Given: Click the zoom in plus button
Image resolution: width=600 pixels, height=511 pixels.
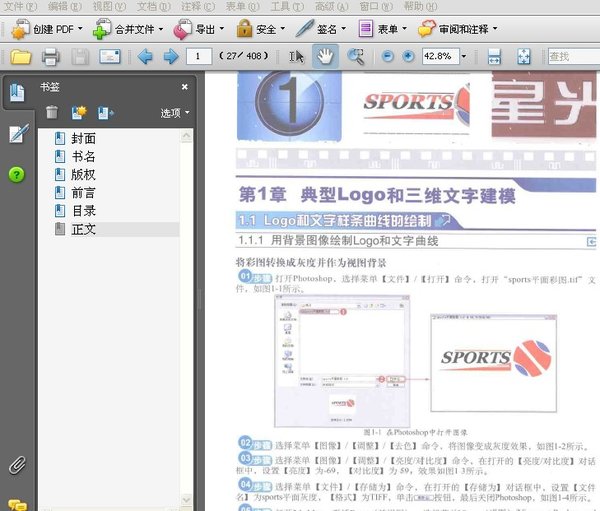Looking at the screenshot, I should click(x=408, y=57).
